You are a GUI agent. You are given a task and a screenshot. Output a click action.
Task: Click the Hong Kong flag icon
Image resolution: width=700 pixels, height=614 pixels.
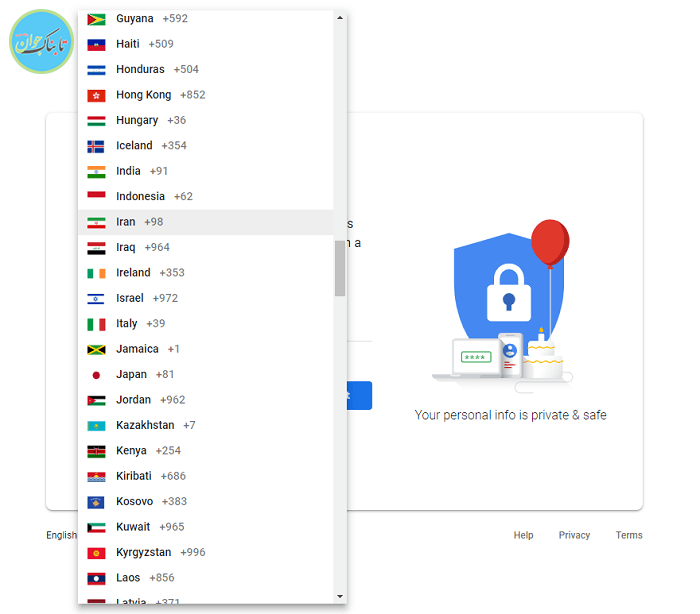(96, 96)
